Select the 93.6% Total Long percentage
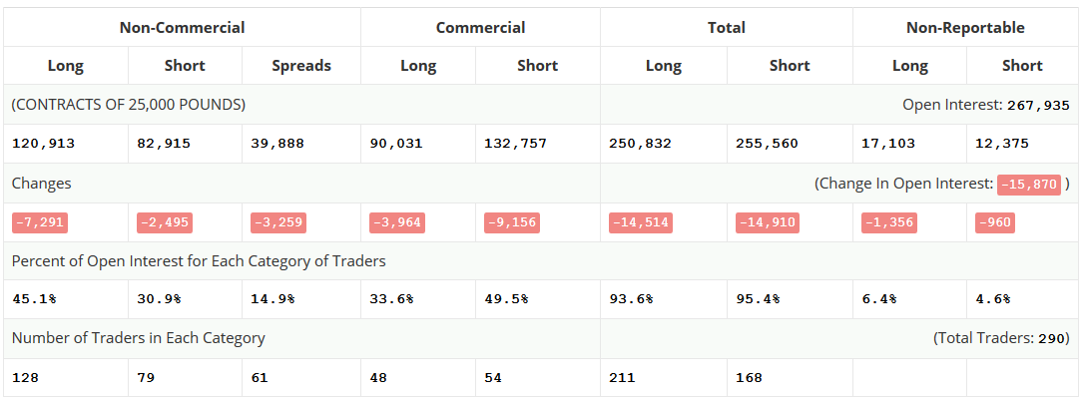Viewport: 1083px width, 400px height. click(630, 299)
